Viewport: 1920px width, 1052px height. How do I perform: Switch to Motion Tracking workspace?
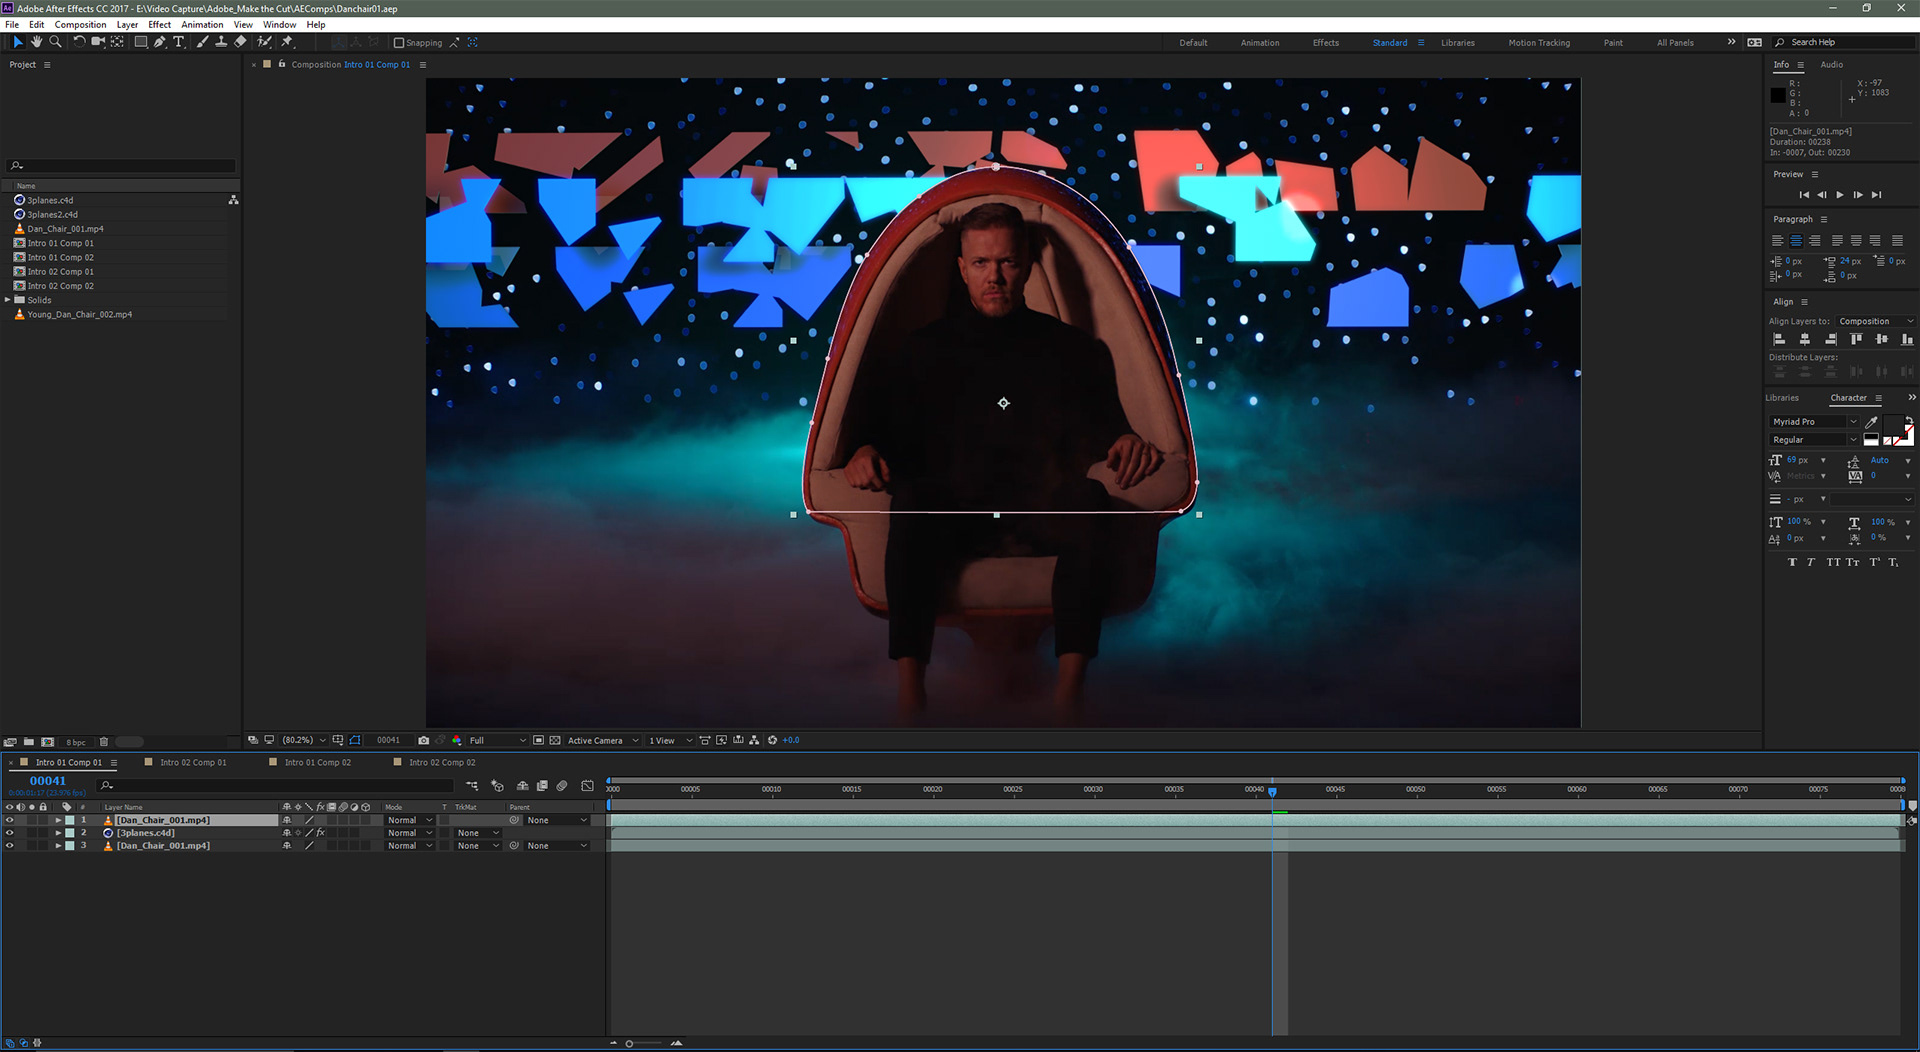(x=1539, y=43)
